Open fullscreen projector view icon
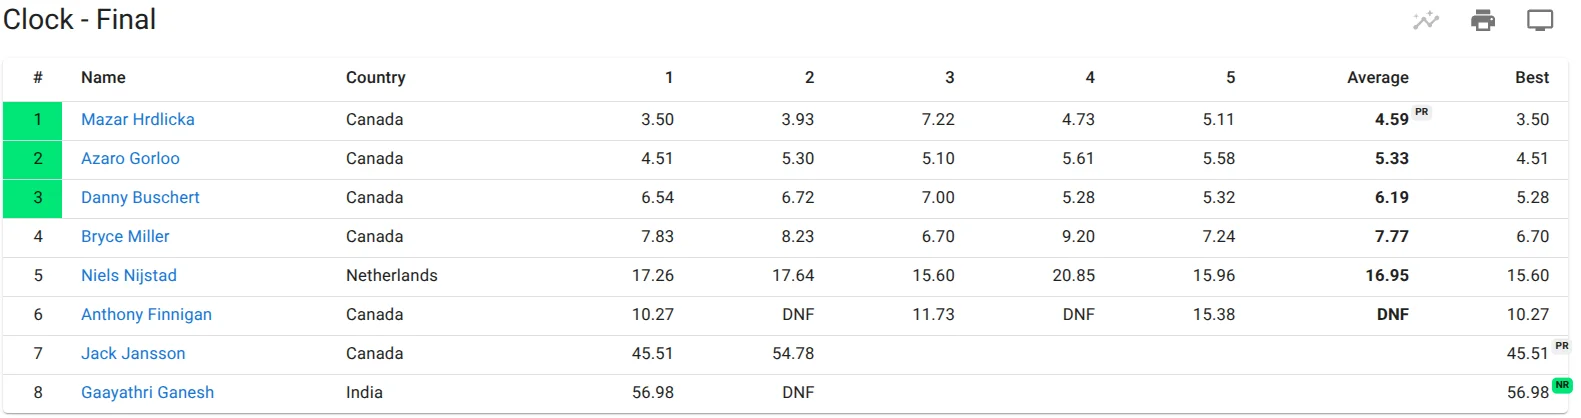This screenshot has width=1581, height=418. [1540, 20]
